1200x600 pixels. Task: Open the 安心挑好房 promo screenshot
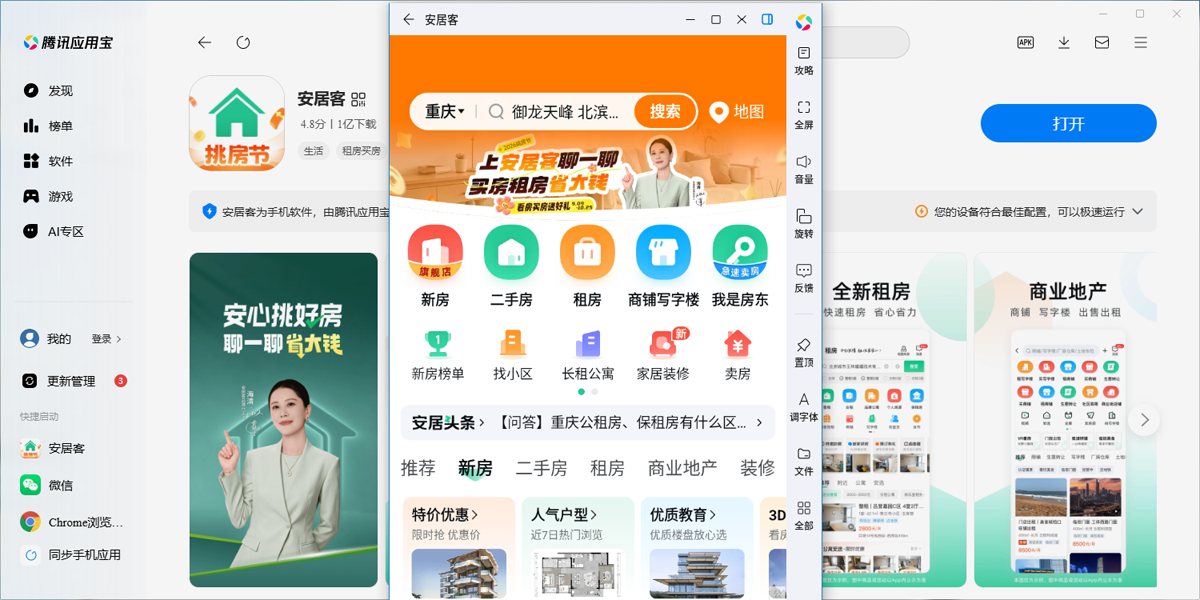pyautogui.click(x=283, y=419)
